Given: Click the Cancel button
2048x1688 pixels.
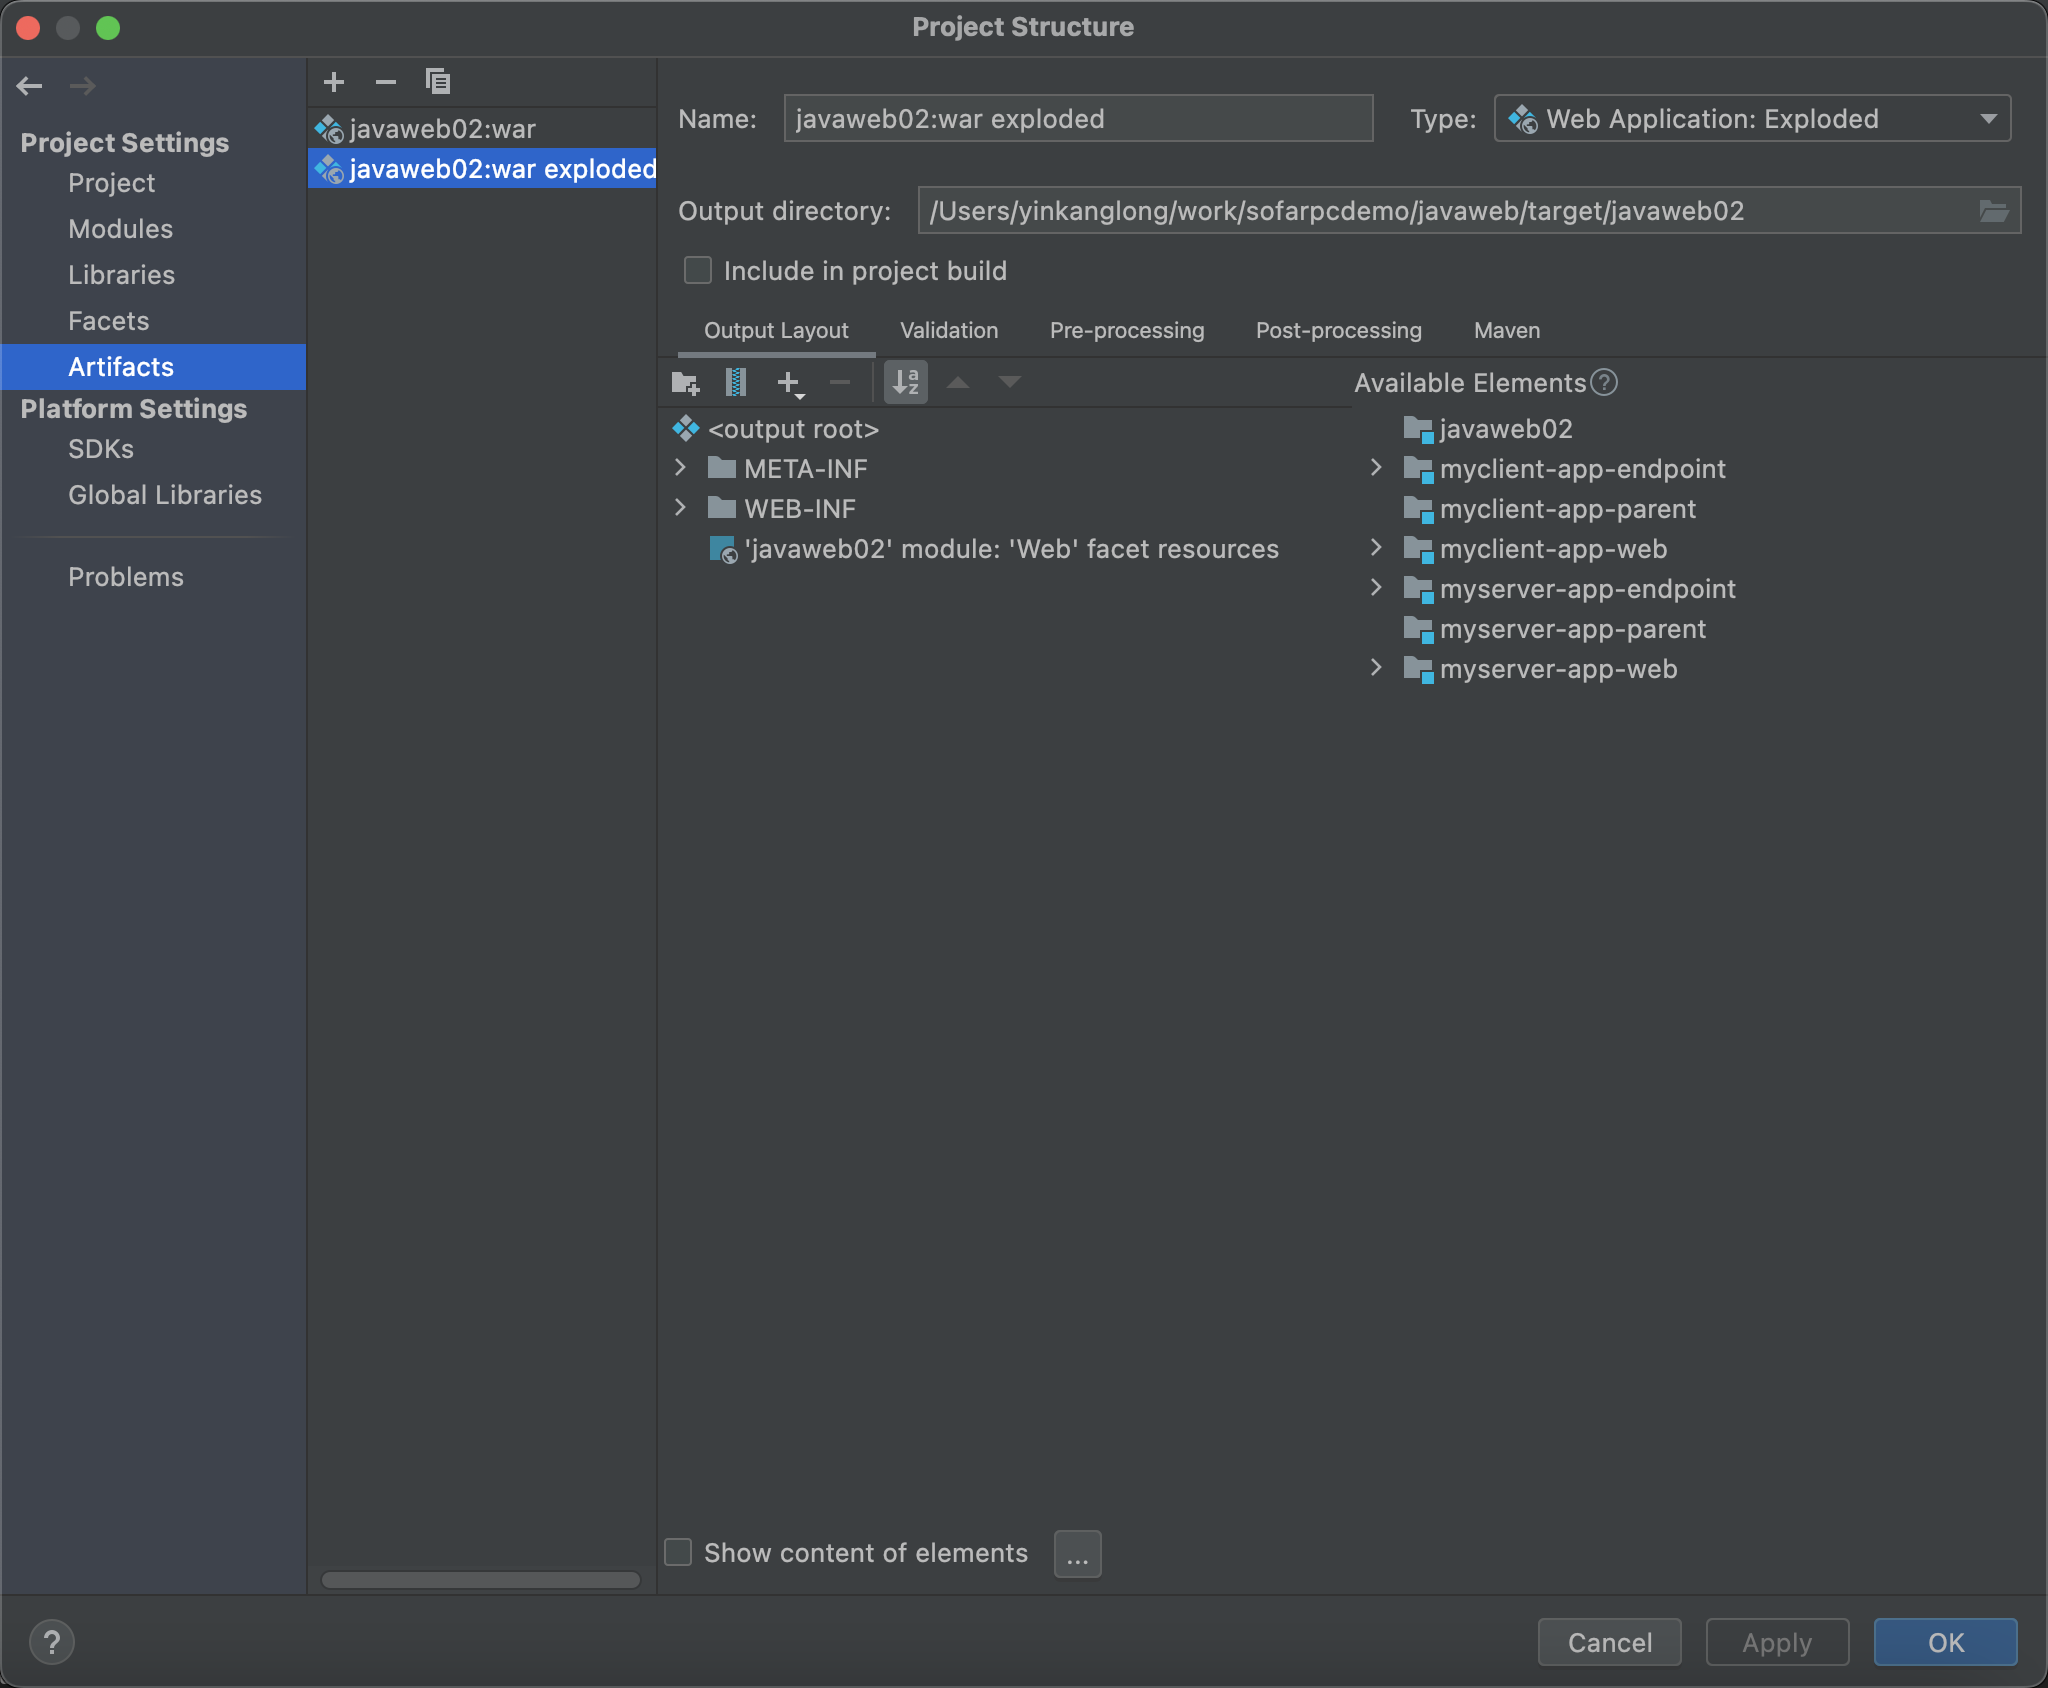Looking at the screenshot, I should tap(1609, 1642).
